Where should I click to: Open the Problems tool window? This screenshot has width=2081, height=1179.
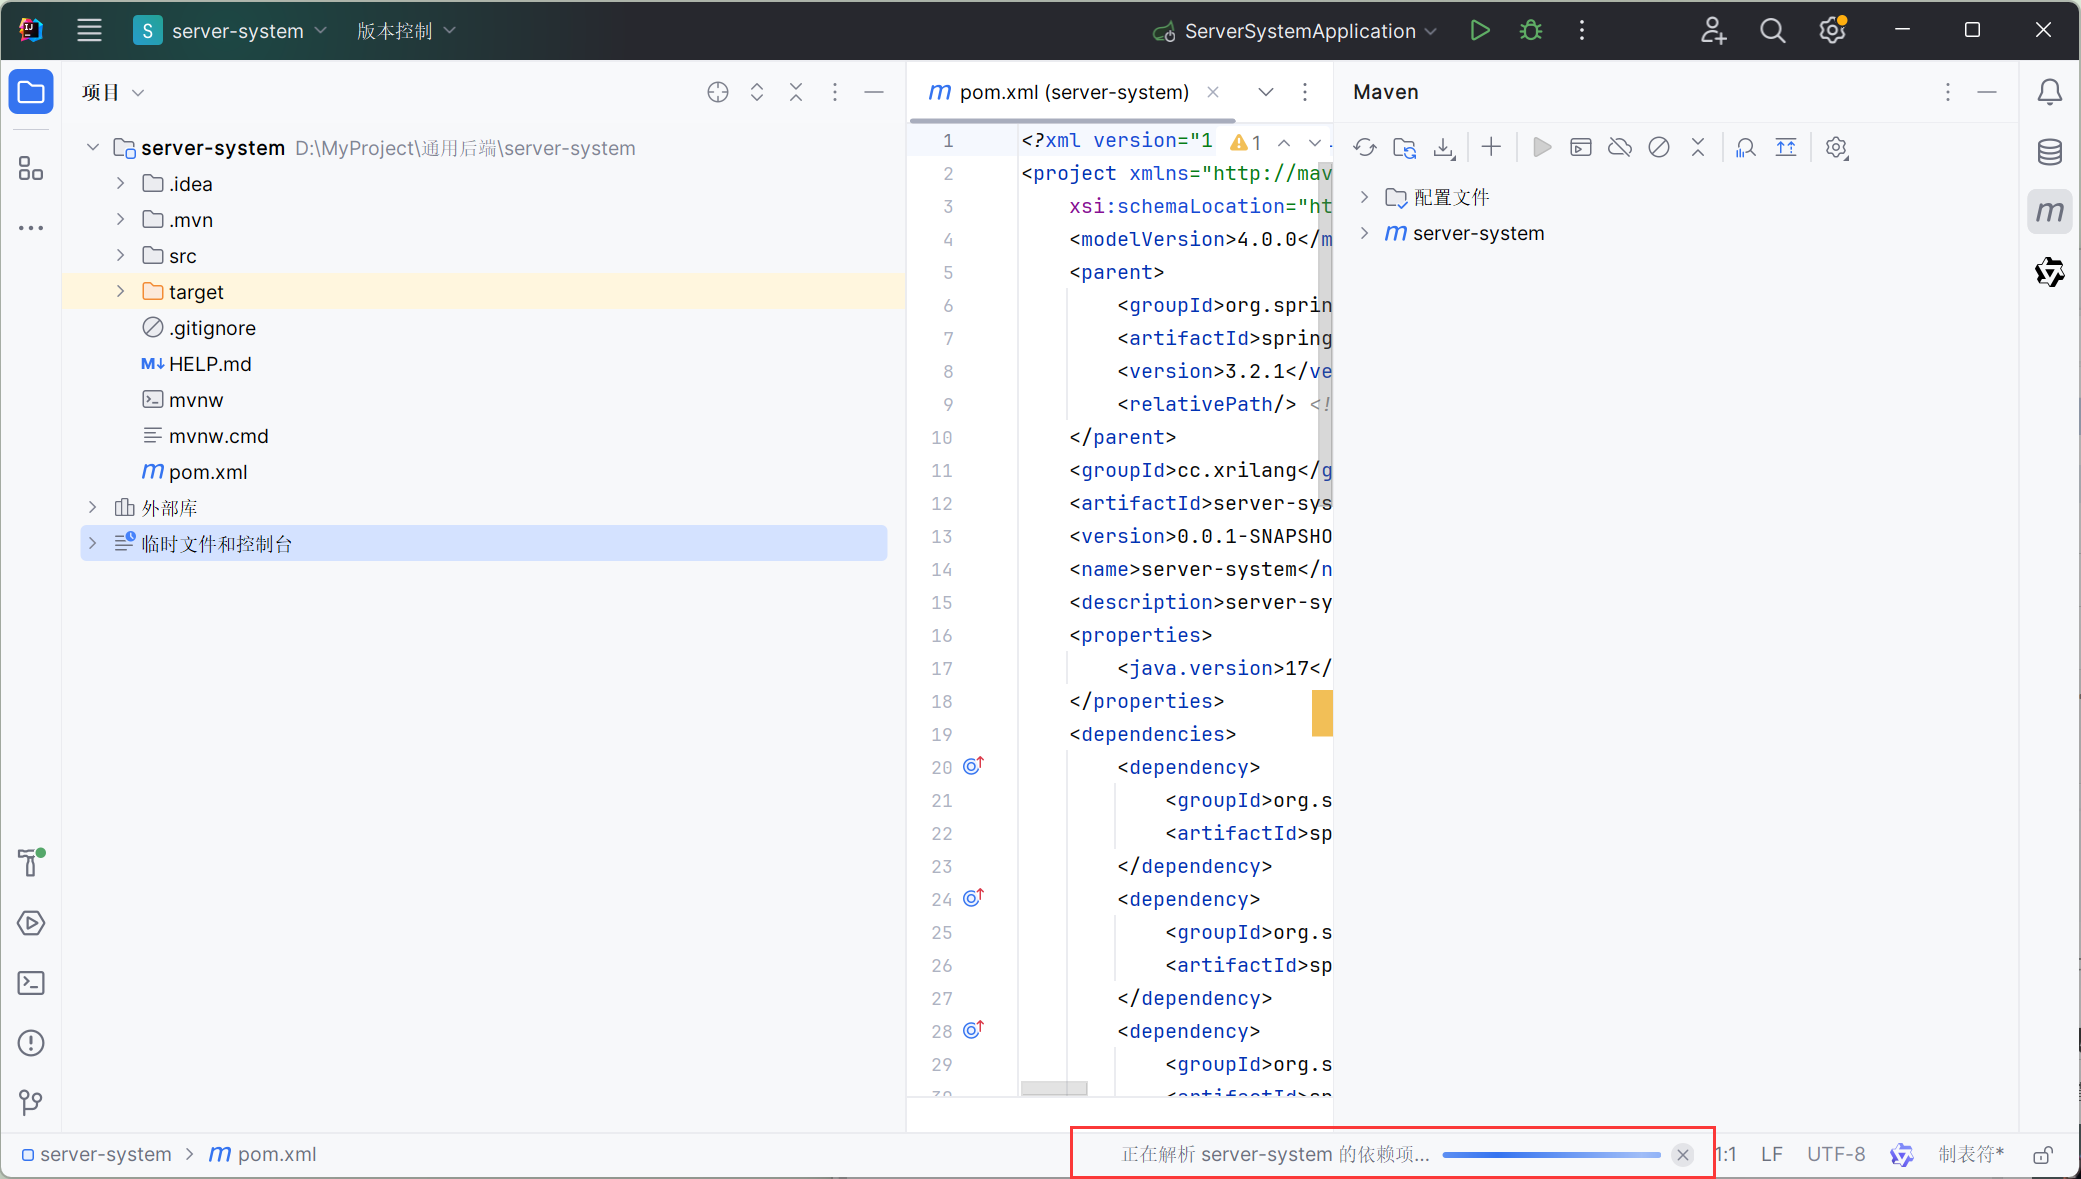pyautogui.click(x=31, y=1042)
